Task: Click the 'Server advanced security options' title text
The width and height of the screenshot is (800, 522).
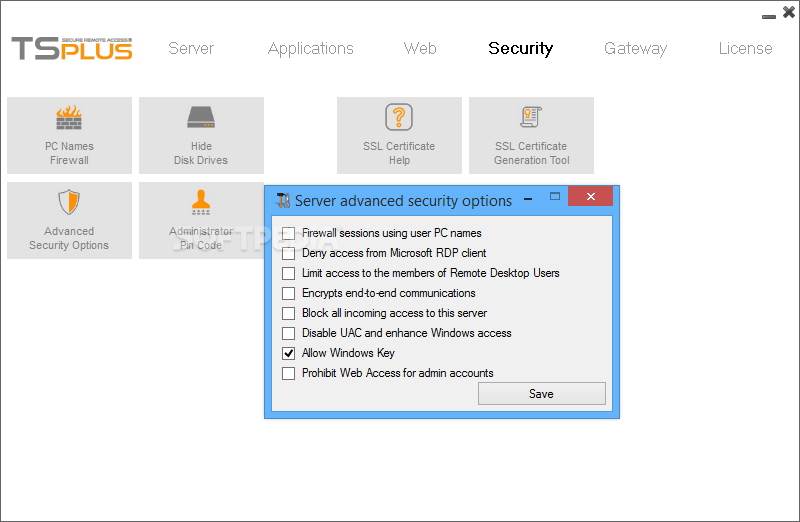Action: (x=403, y=201)
